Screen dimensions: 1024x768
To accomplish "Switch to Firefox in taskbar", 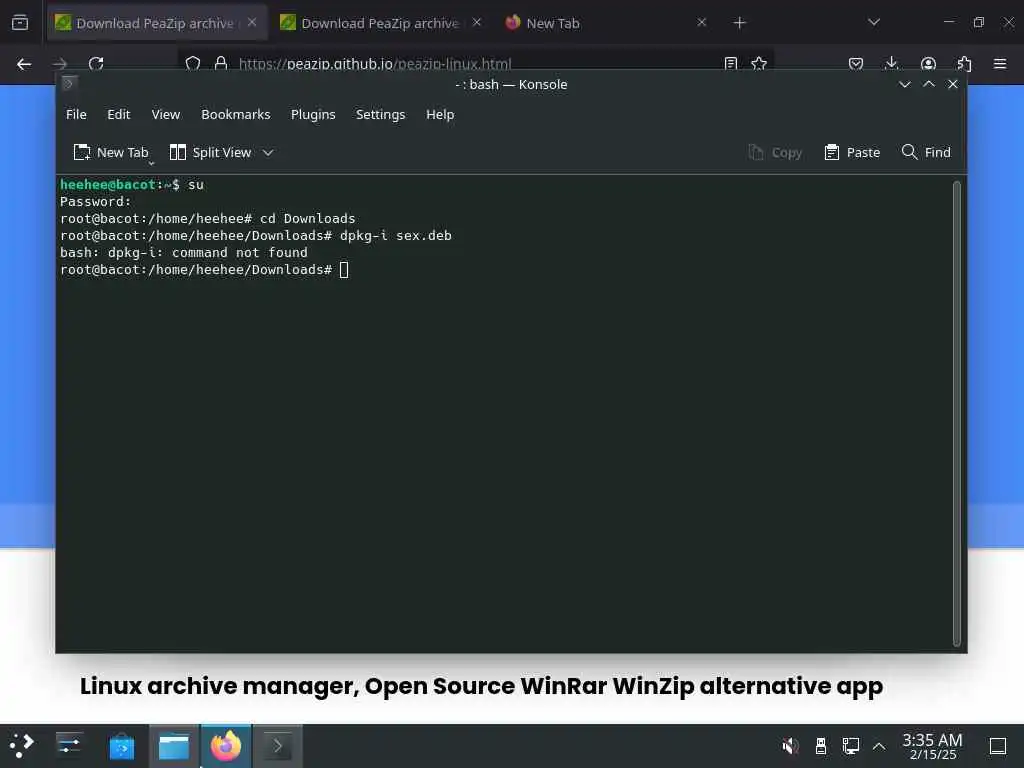I will click(226, 746).
